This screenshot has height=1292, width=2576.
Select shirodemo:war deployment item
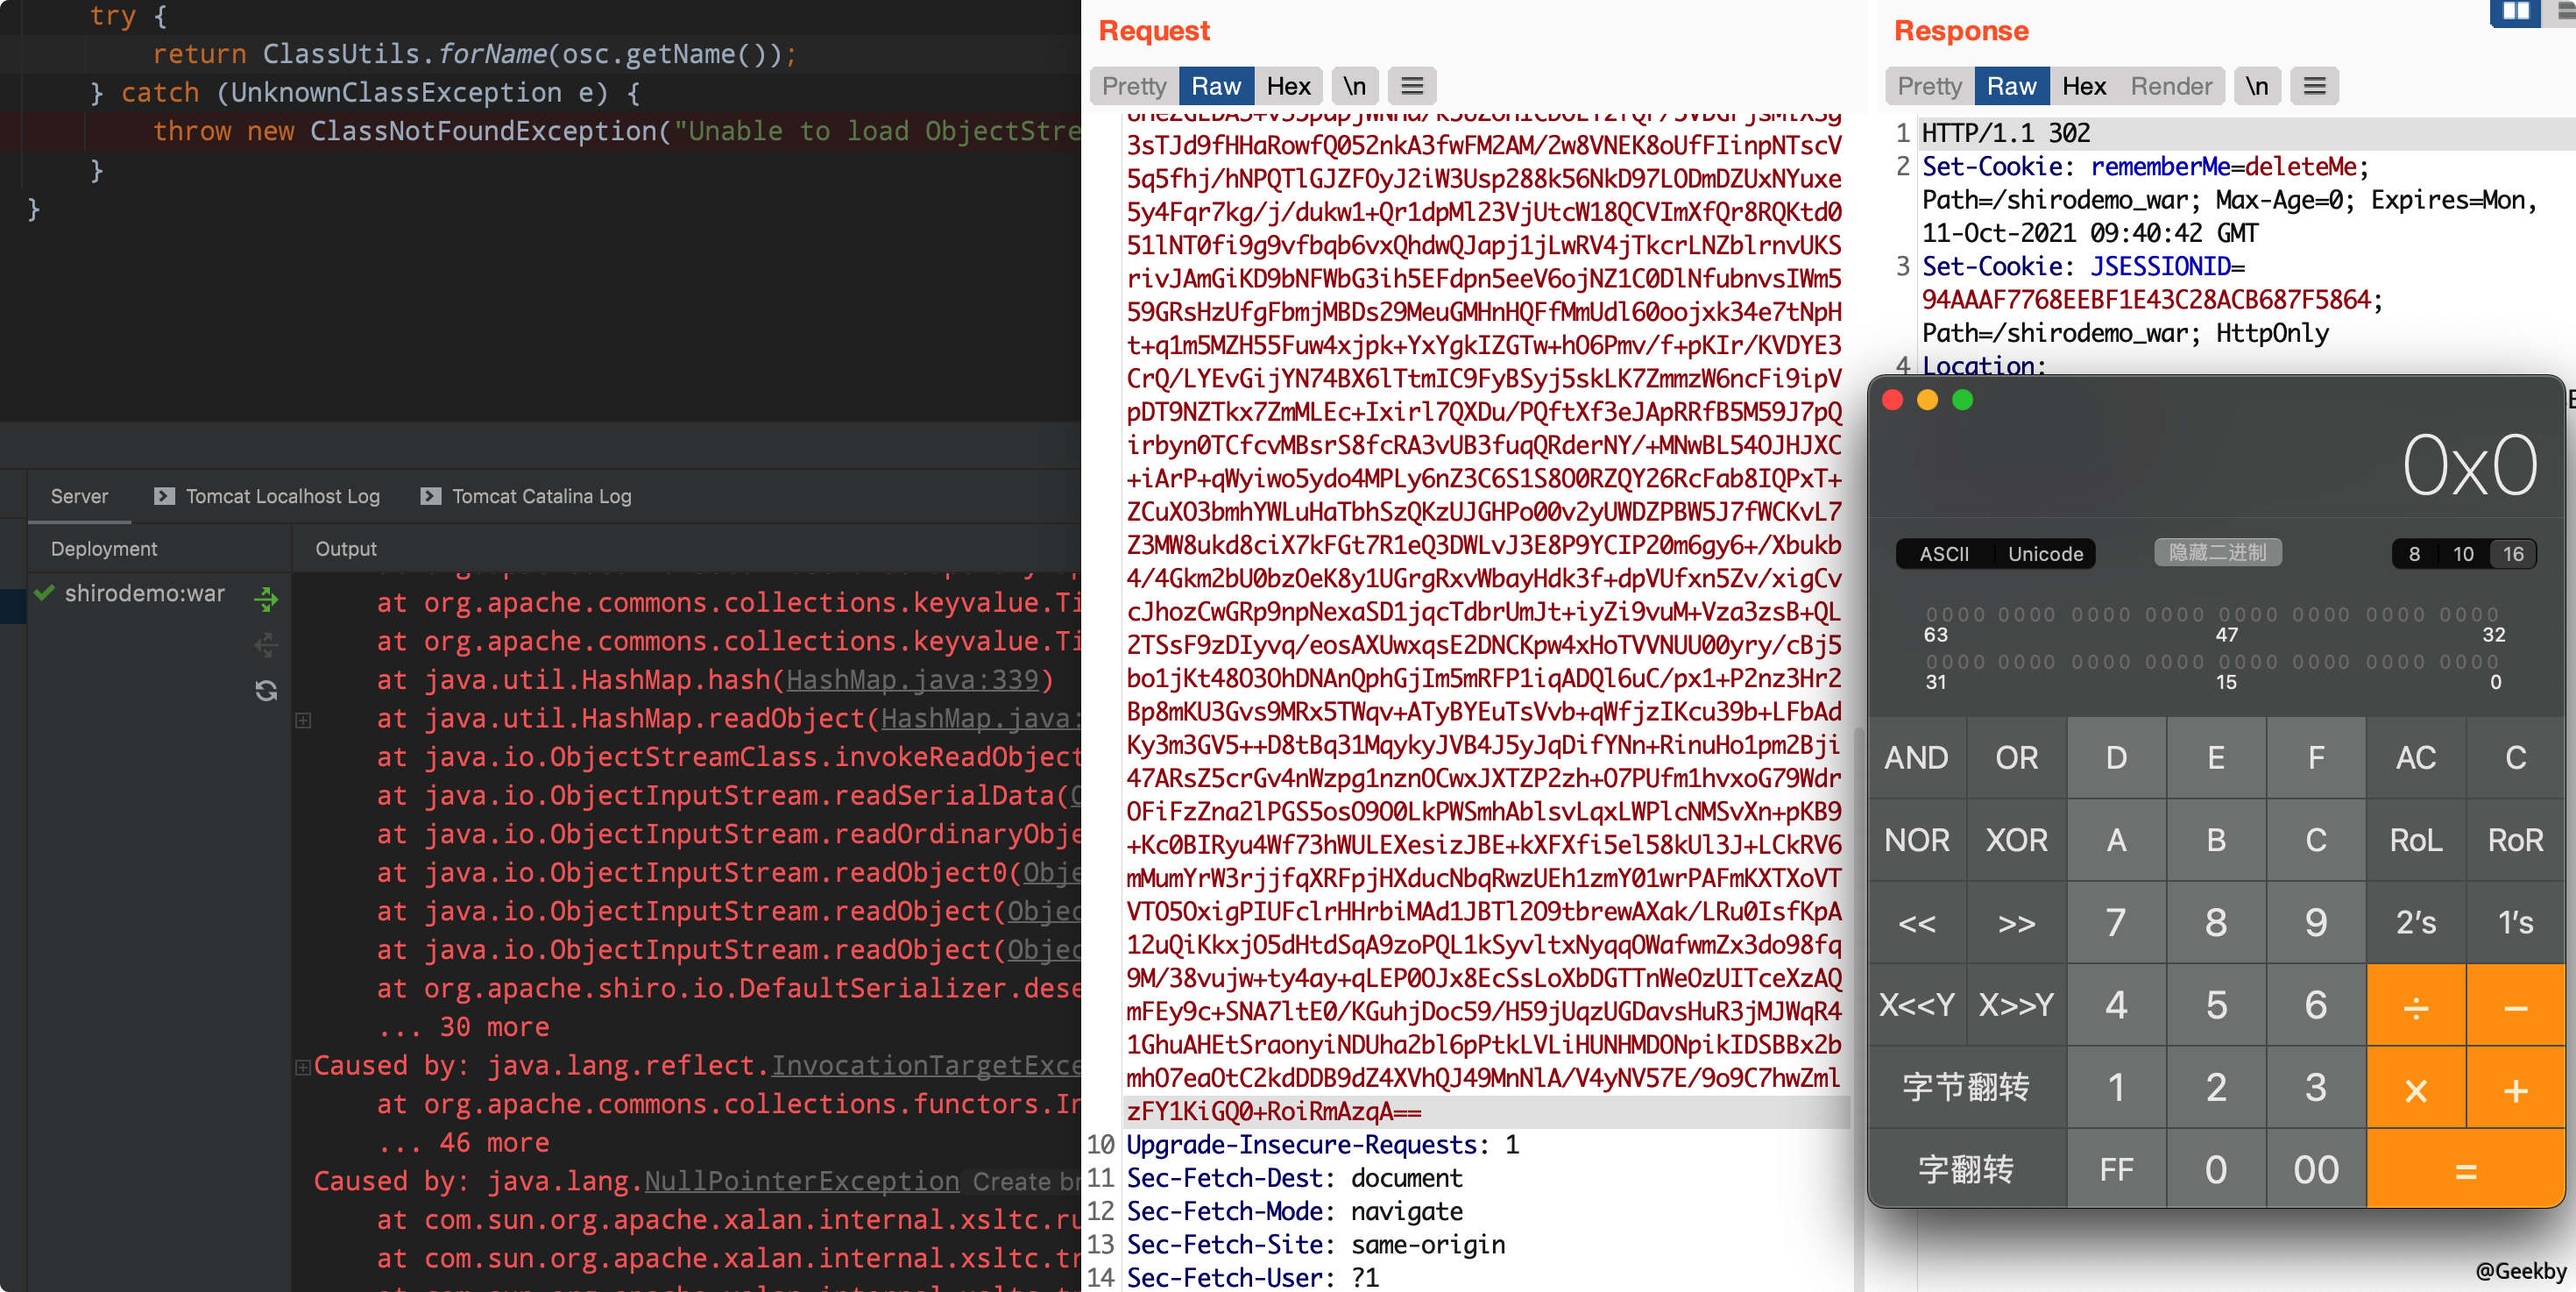[x=145, y=594]
